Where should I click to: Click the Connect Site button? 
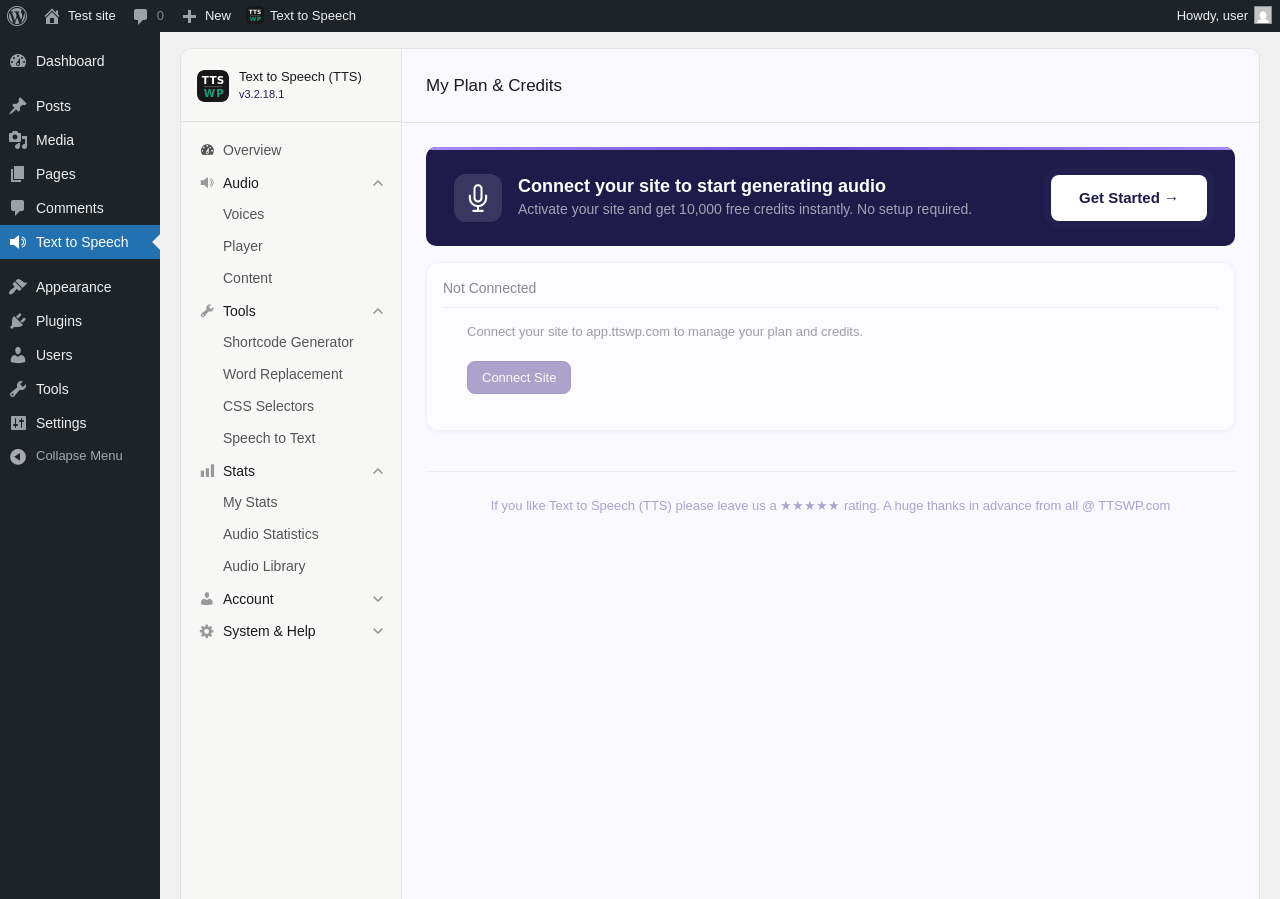click(519, 377)
